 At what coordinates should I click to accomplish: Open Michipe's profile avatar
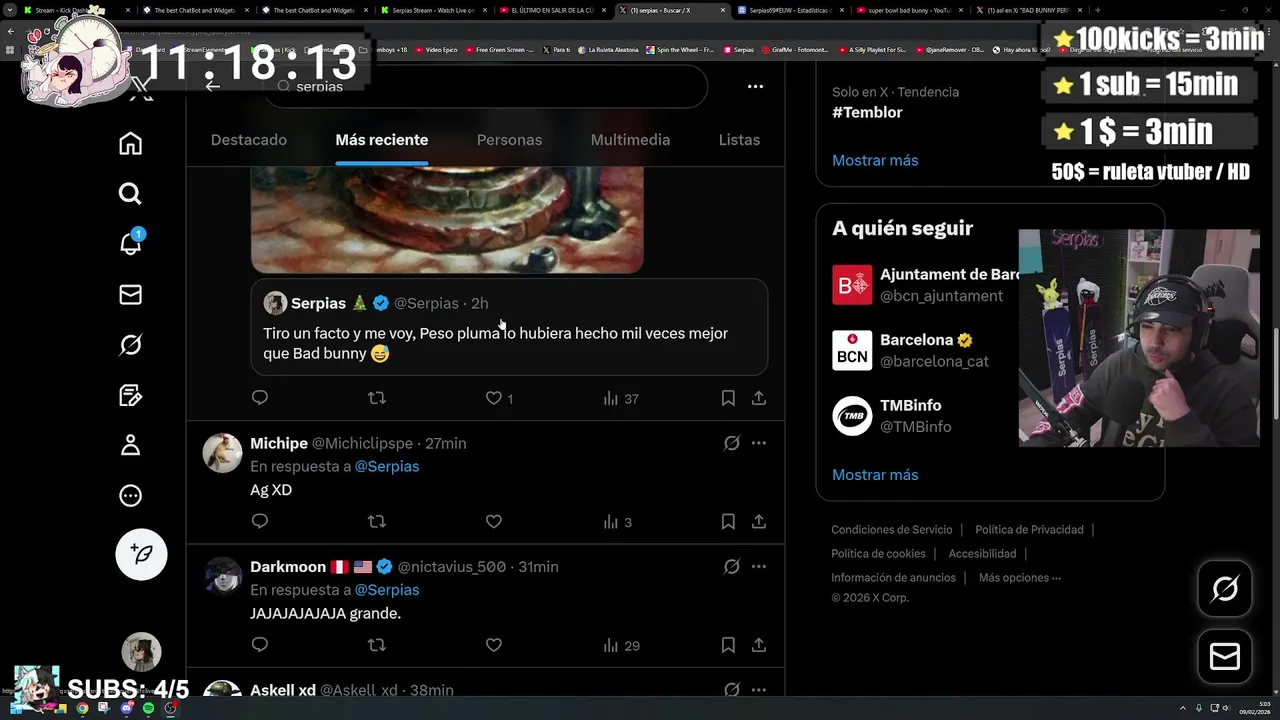pyautogui.click(x=222, y=453)
